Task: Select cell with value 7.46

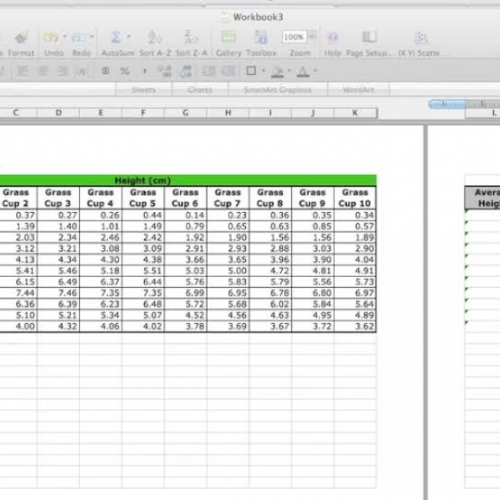Action: [58, 293]
